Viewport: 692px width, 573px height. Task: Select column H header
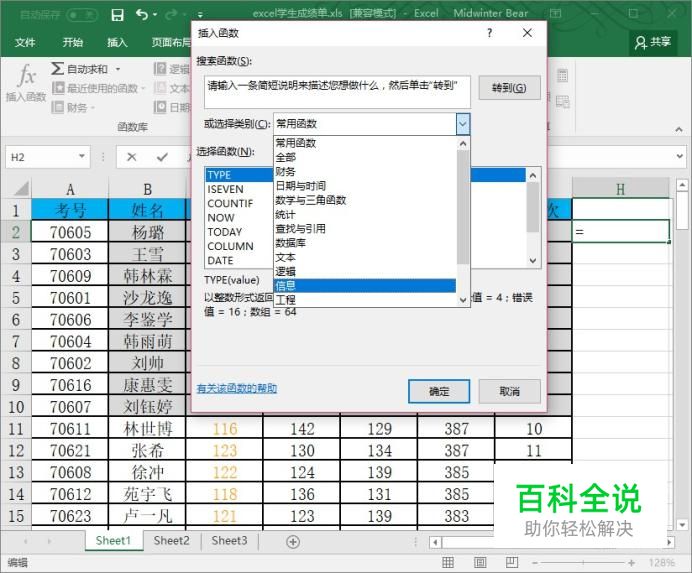621,189
